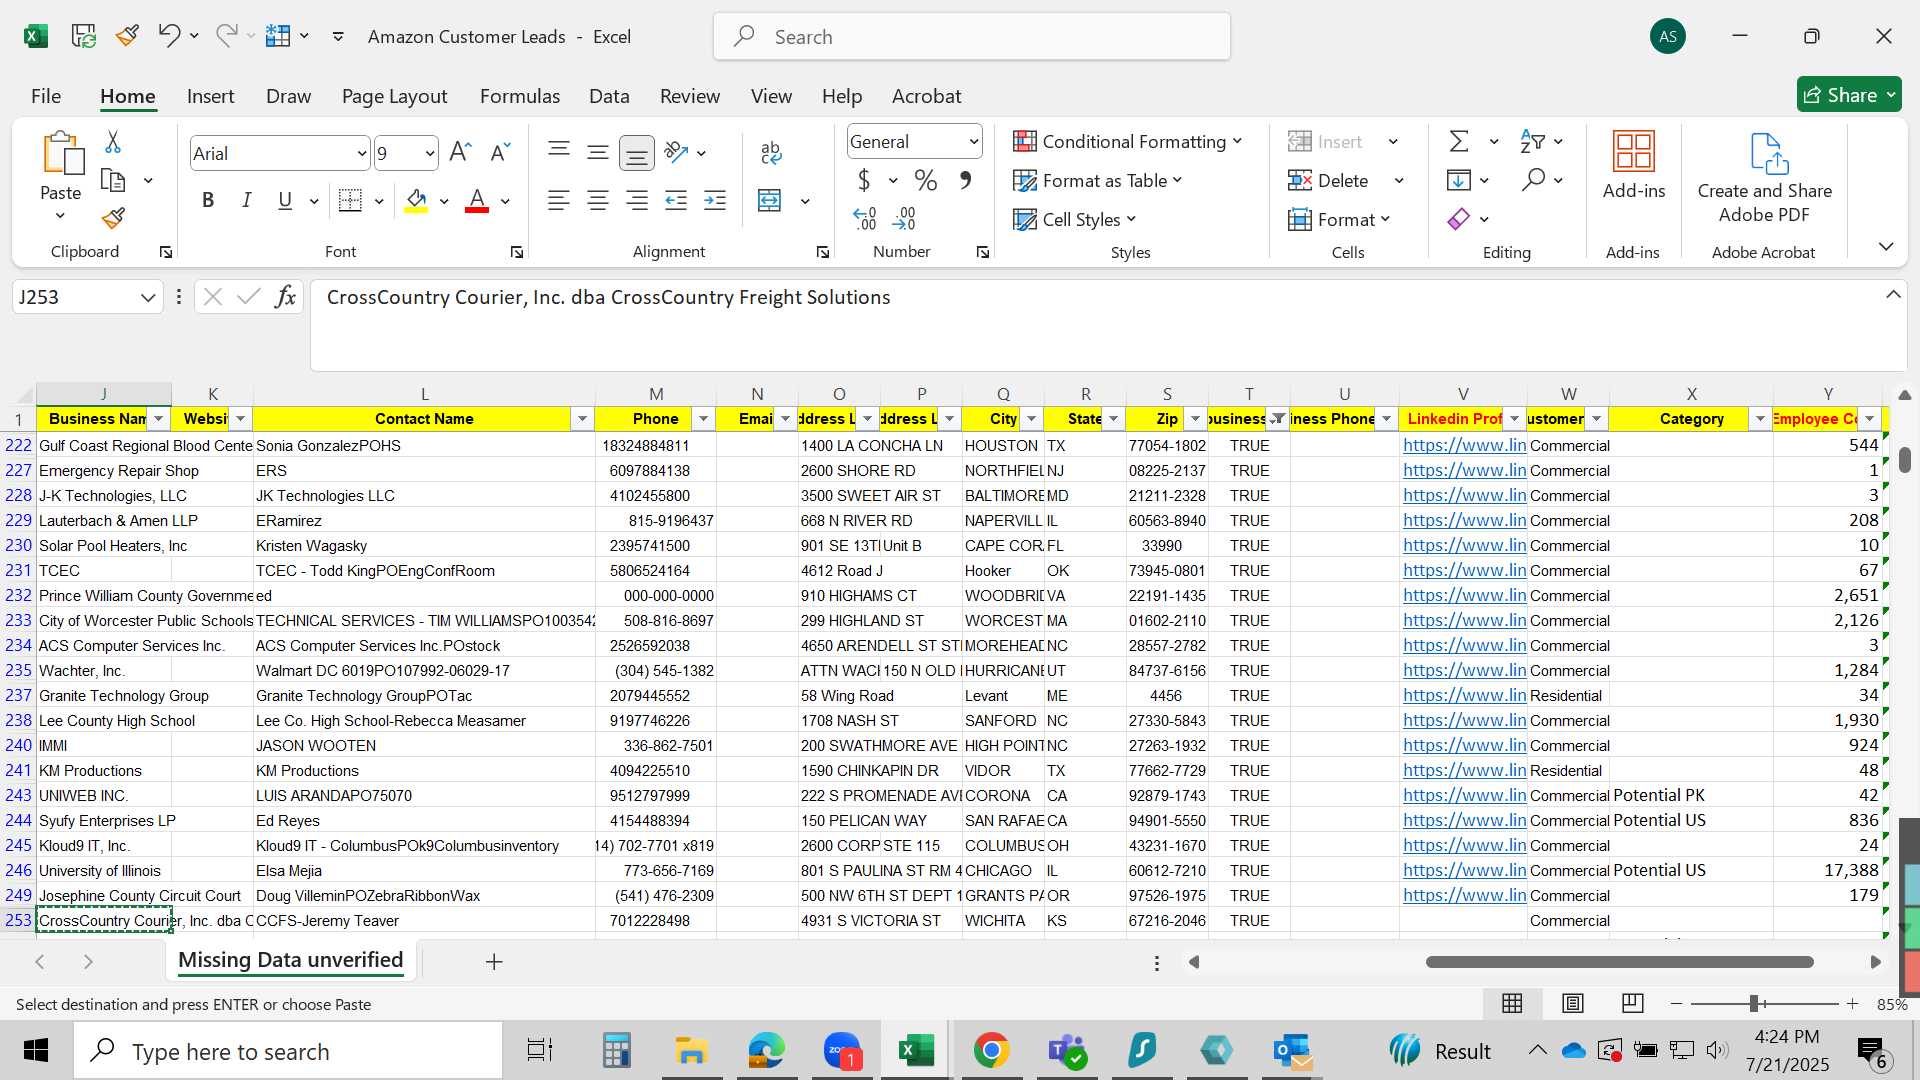Switch to the Page Layout tab
Viewport: 1920px width, 1080px height.
pos(394,96)
